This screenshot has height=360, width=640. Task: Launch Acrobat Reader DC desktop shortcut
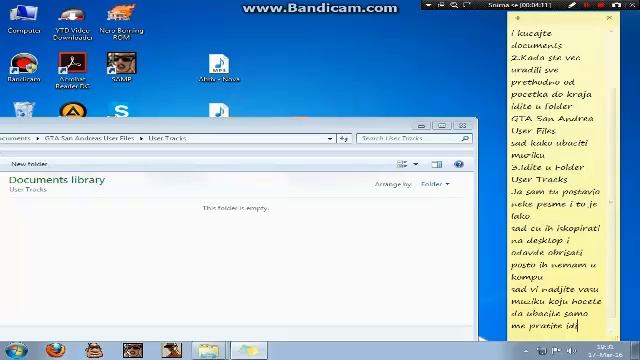pyautogui.click(x=72, y=70)
